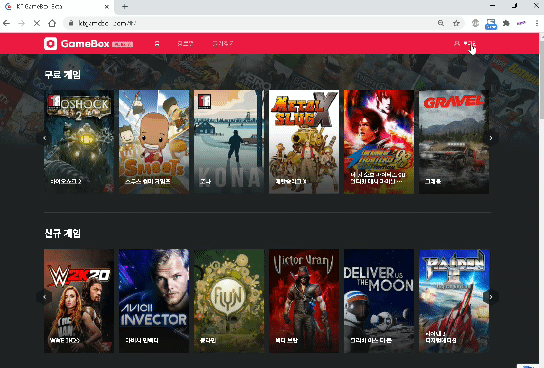Close the KT GameBox tab
Image resolution: width=544 pixels, height=368 pixels.
coord(107,6)
